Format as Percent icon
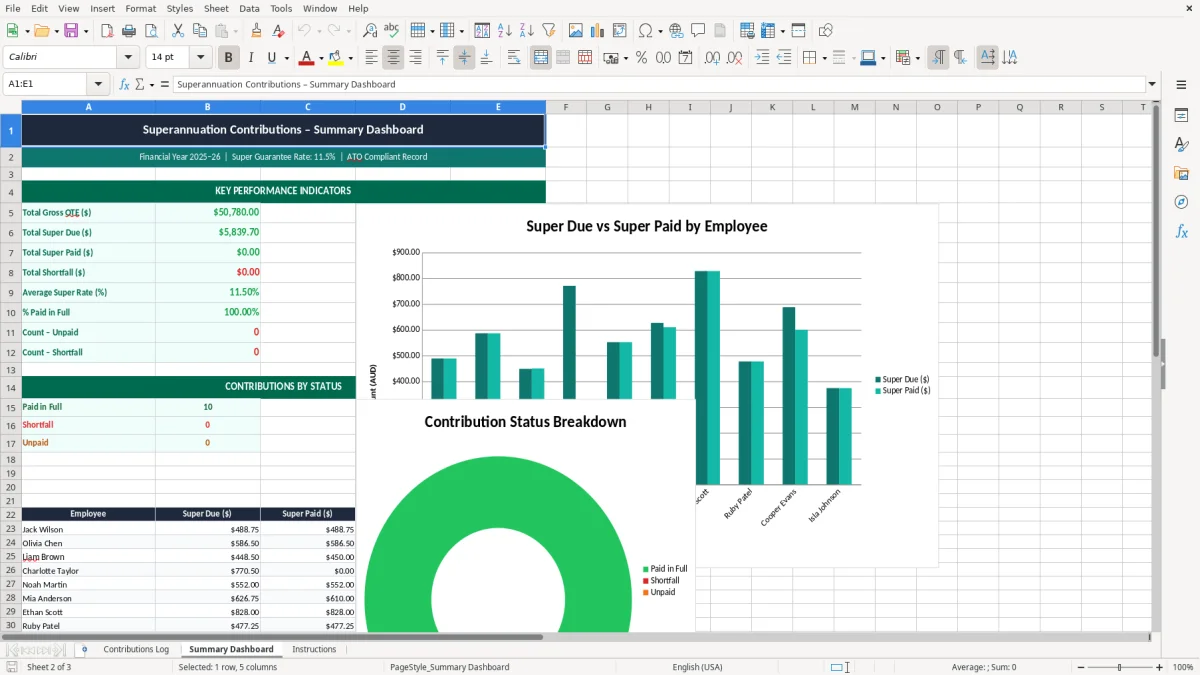The image size is (1200, 675). (x=641, y=58)
